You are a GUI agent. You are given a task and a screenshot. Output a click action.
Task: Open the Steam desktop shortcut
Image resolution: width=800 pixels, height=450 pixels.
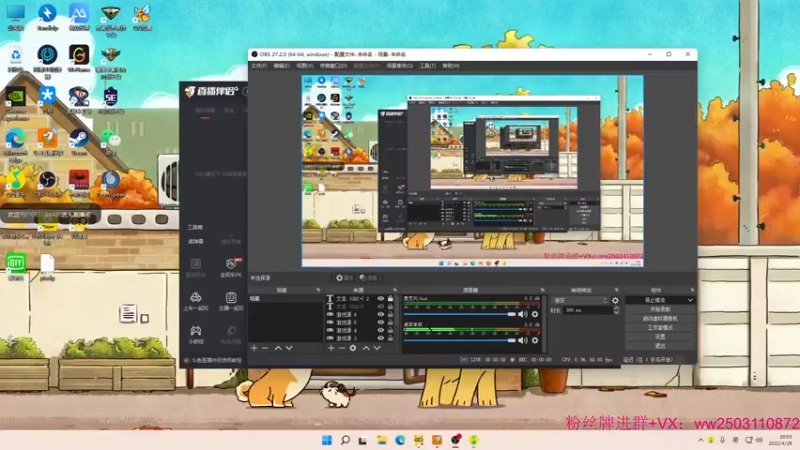pyautogui.click(x=79, y=142)
